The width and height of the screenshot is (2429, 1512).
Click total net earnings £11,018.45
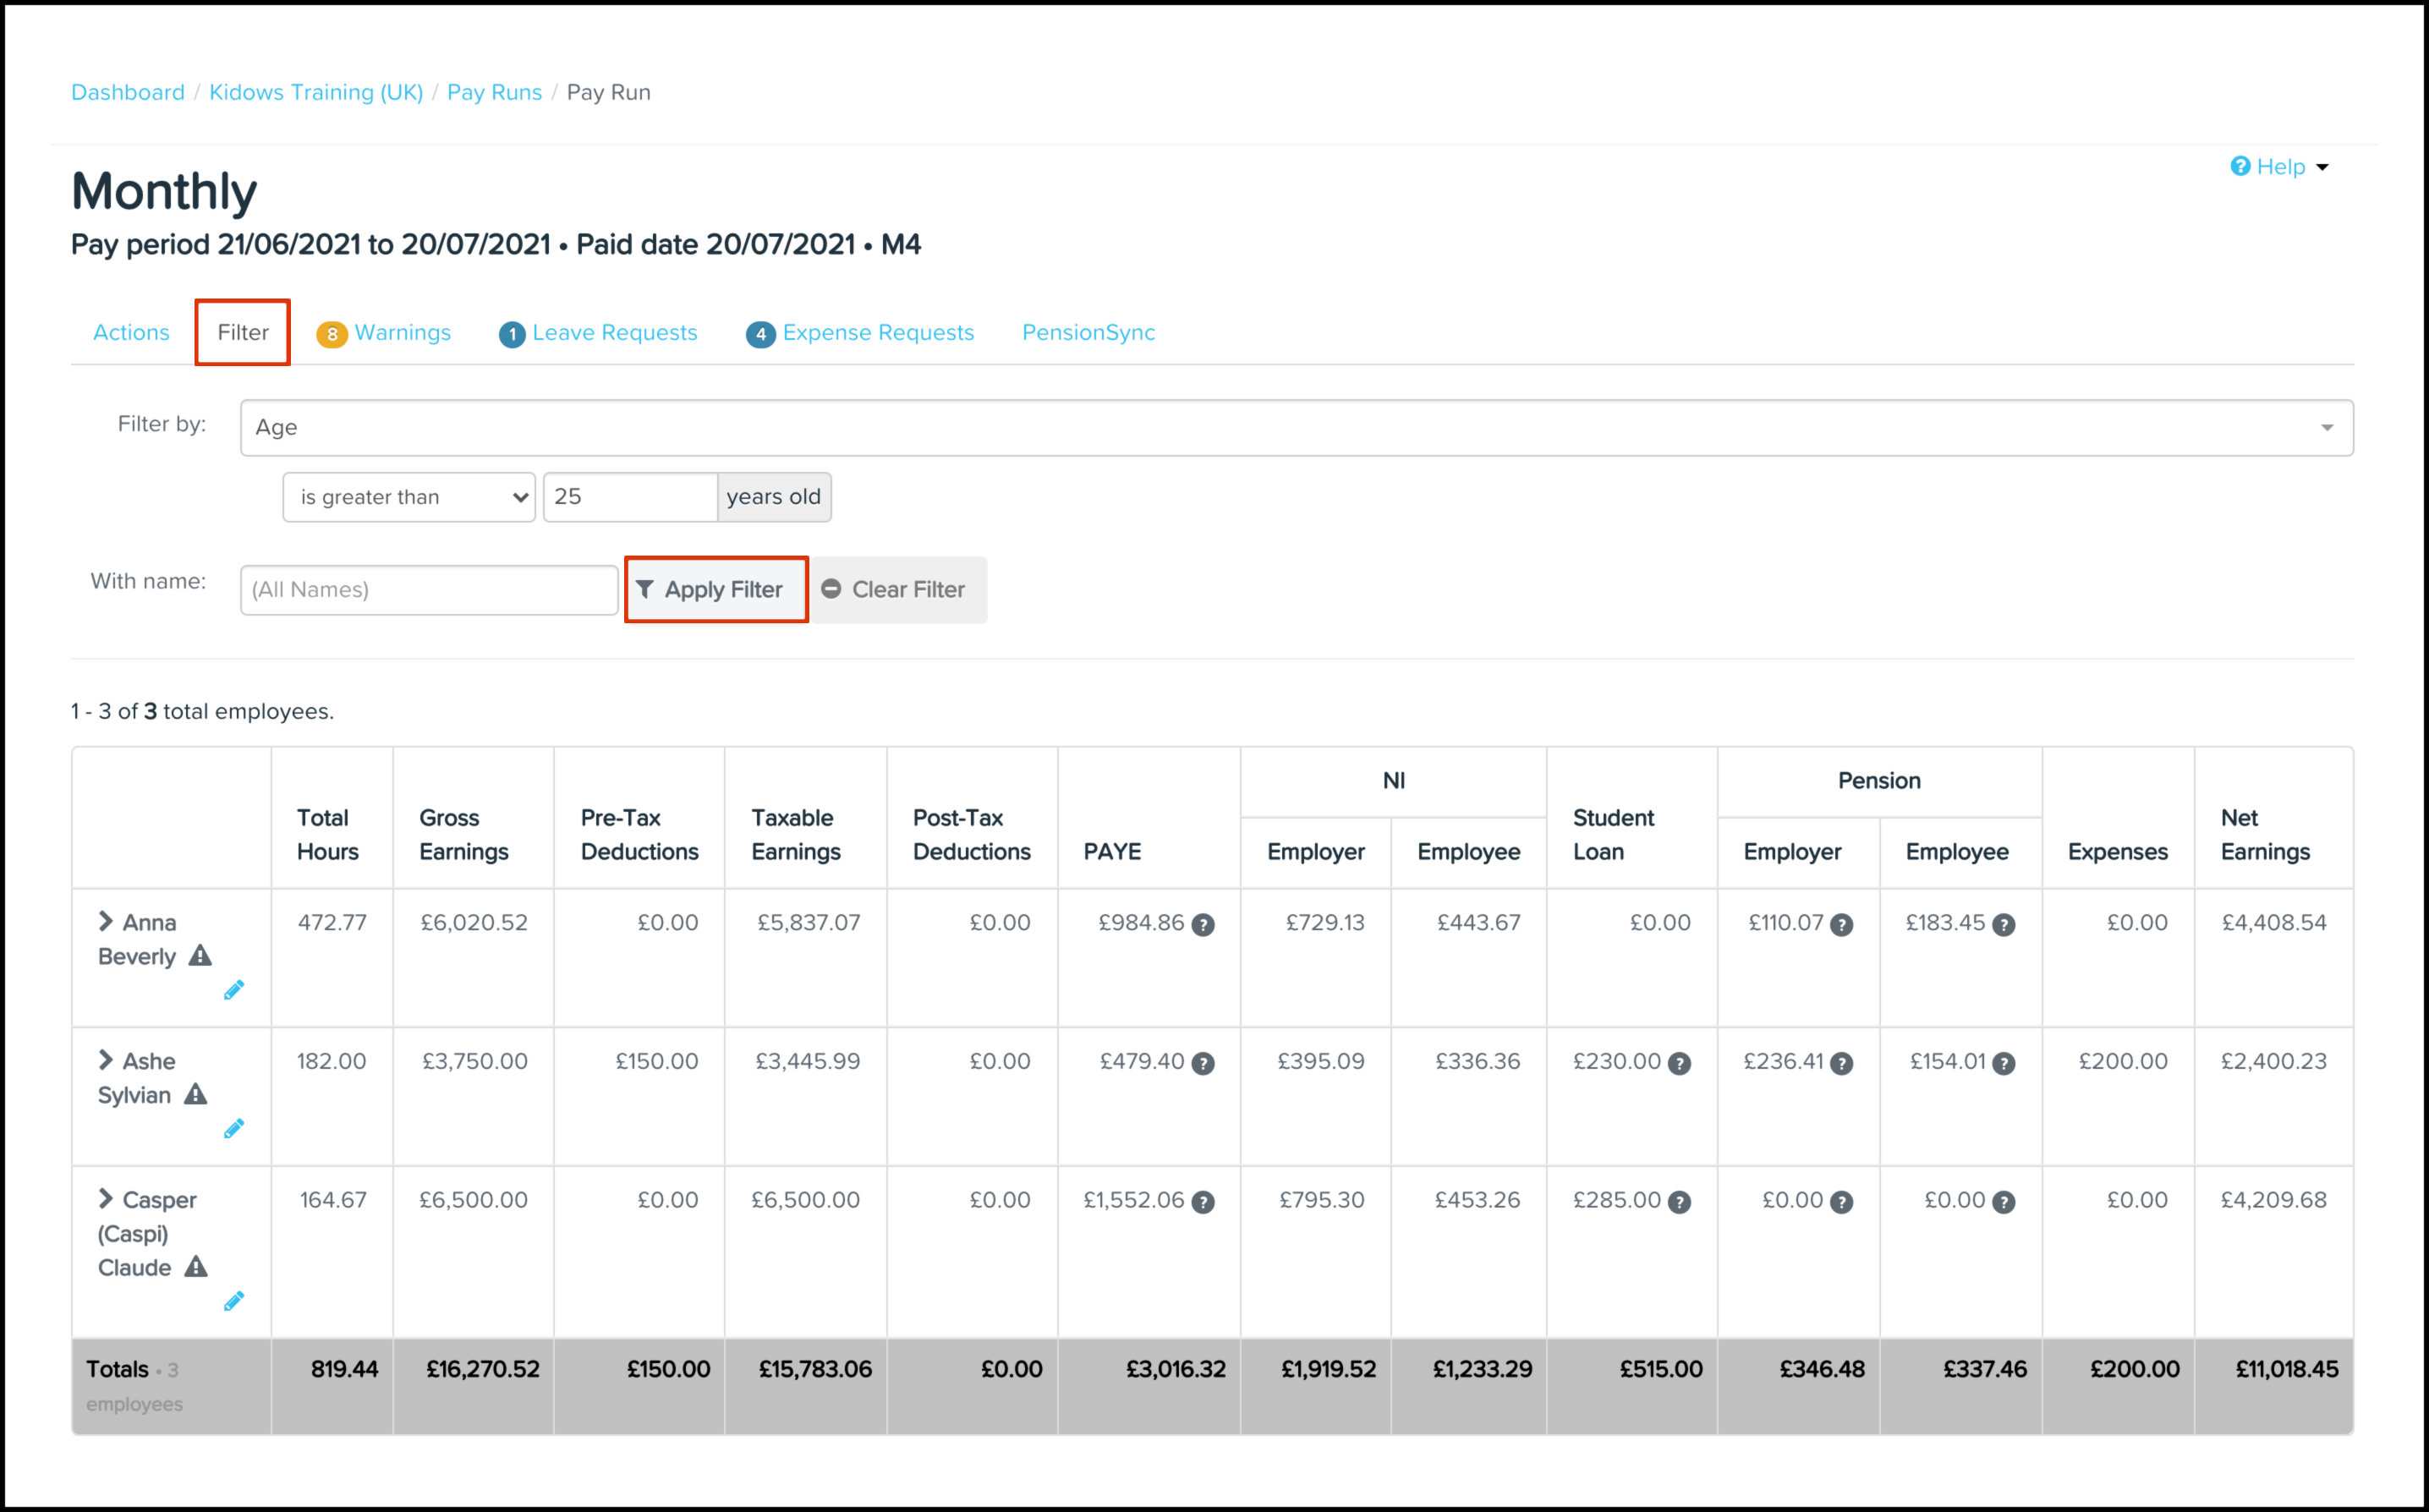[x=2286, y=1369]
